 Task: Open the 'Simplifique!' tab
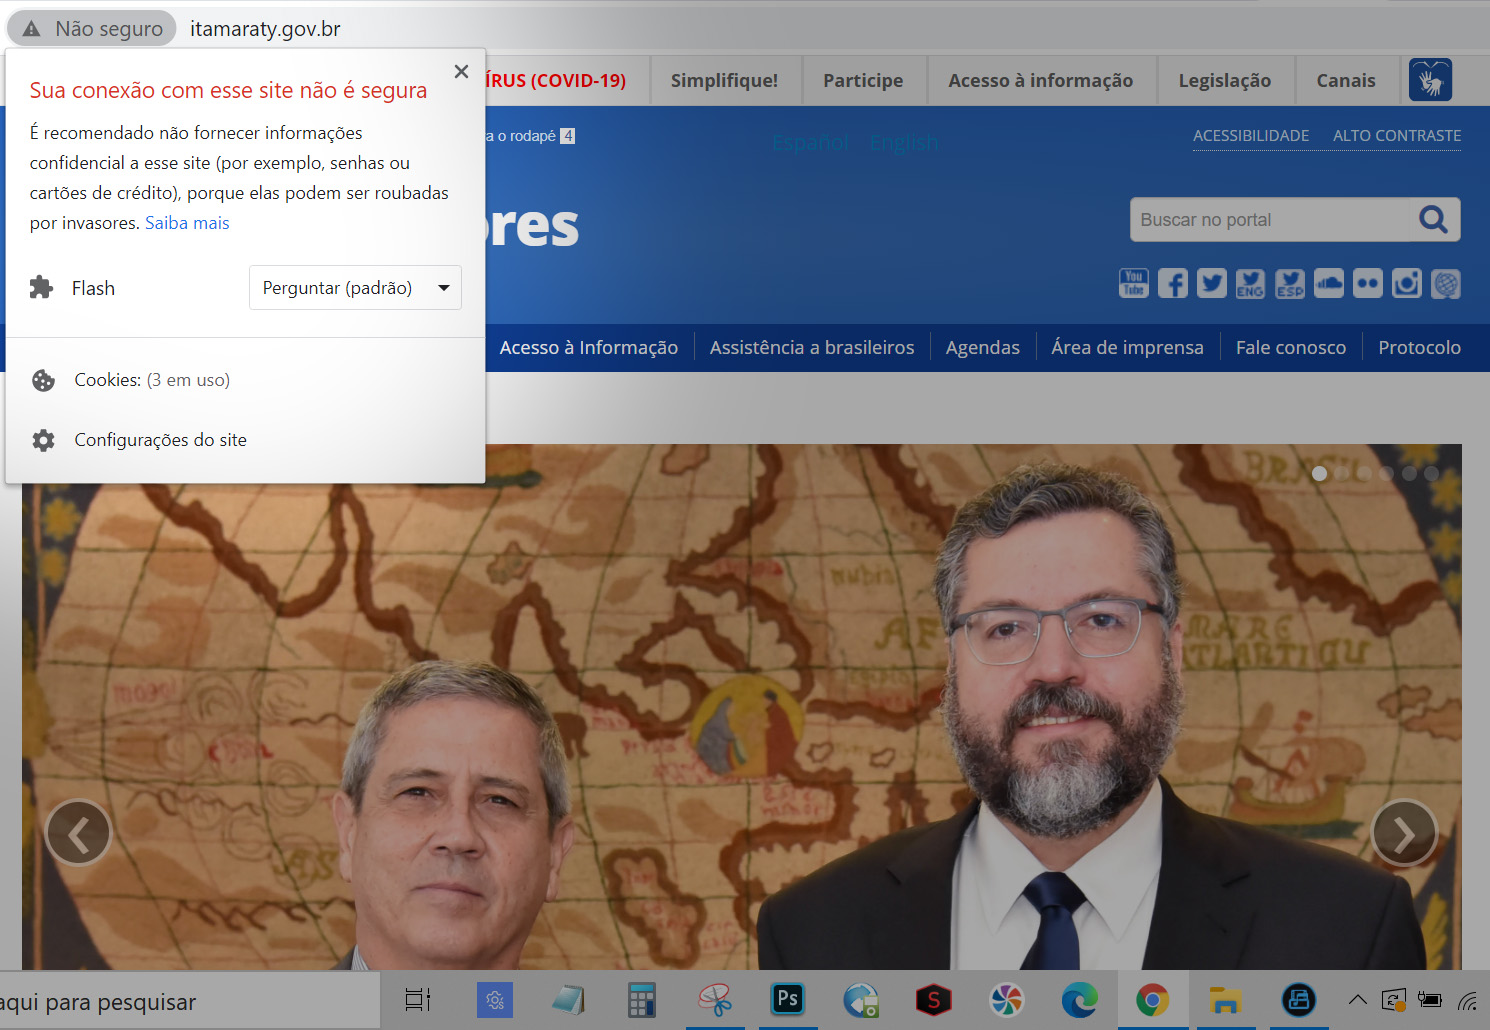(x=724, y=81)
